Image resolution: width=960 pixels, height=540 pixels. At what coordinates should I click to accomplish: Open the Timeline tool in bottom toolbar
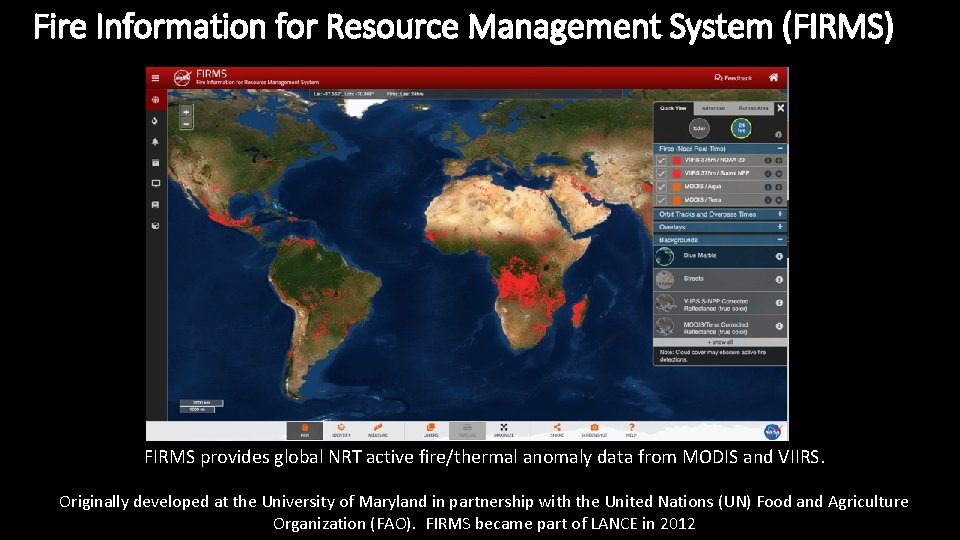(467, 430)
